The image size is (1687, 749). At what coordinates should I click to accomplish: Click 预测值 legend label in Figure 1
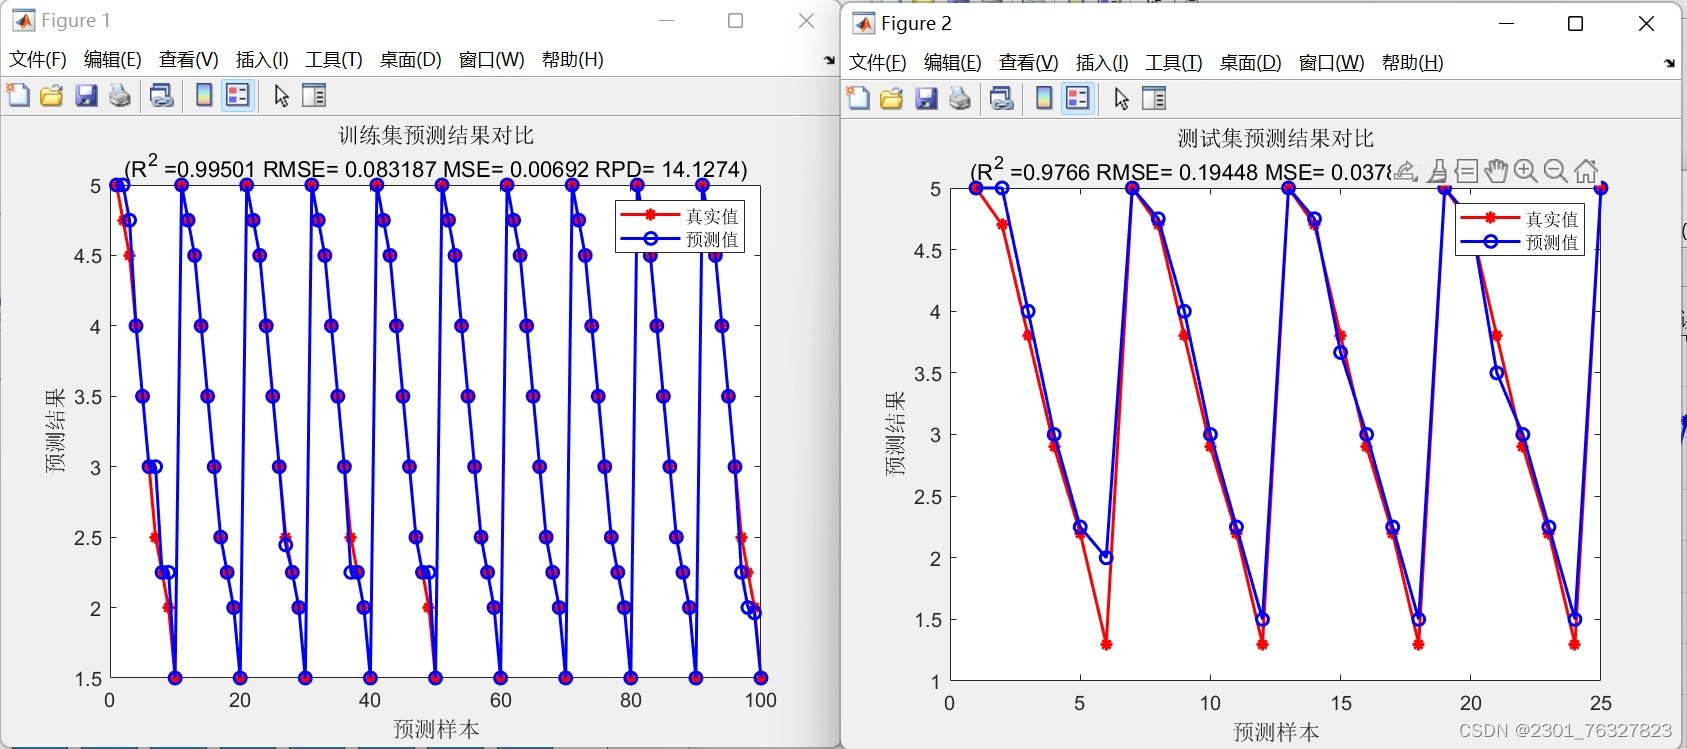[x=712, y=240]
